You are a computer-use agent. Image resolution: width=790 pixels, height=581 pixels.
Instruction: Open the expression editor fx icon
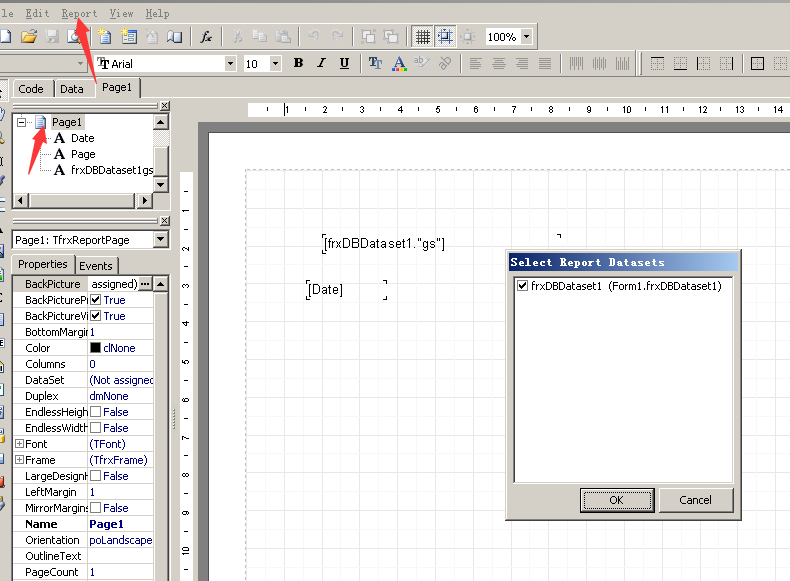coord(207,37)
